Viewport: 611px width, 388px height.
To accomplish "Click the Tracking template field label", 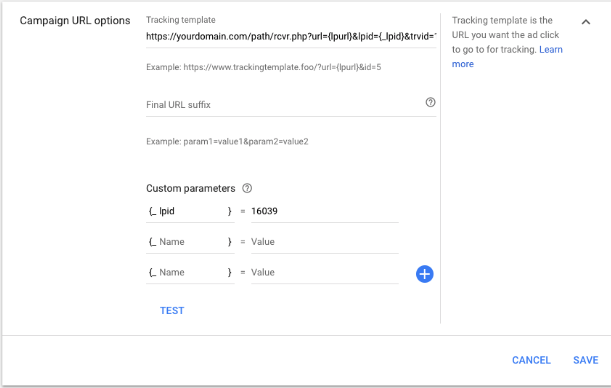I will [x=181, y=20].
